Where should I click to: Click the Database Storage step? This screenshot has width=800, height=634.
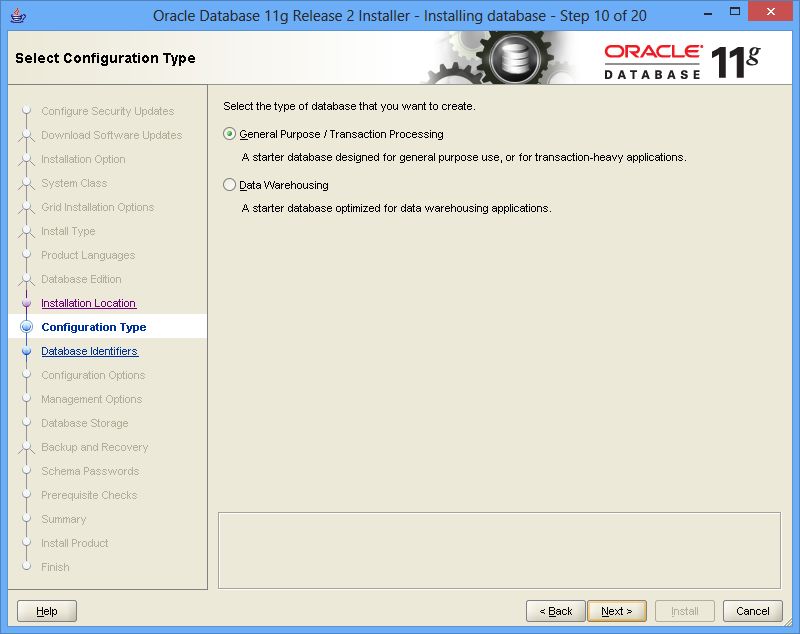[x=85, y=423]
